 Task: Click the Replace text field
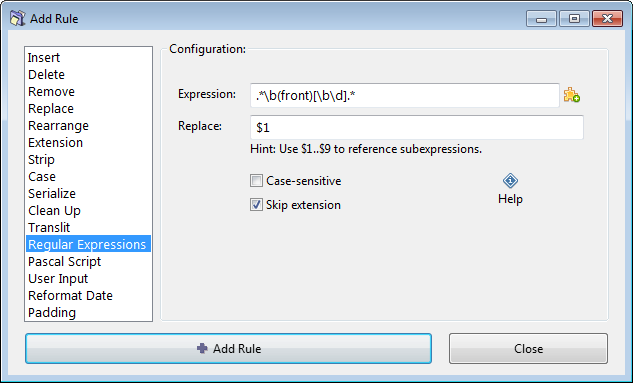click(417, 128)
